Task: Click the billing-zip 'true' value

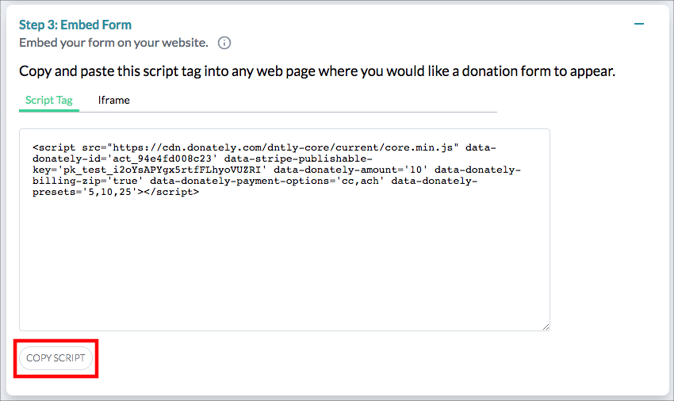Action: [125, 181]
